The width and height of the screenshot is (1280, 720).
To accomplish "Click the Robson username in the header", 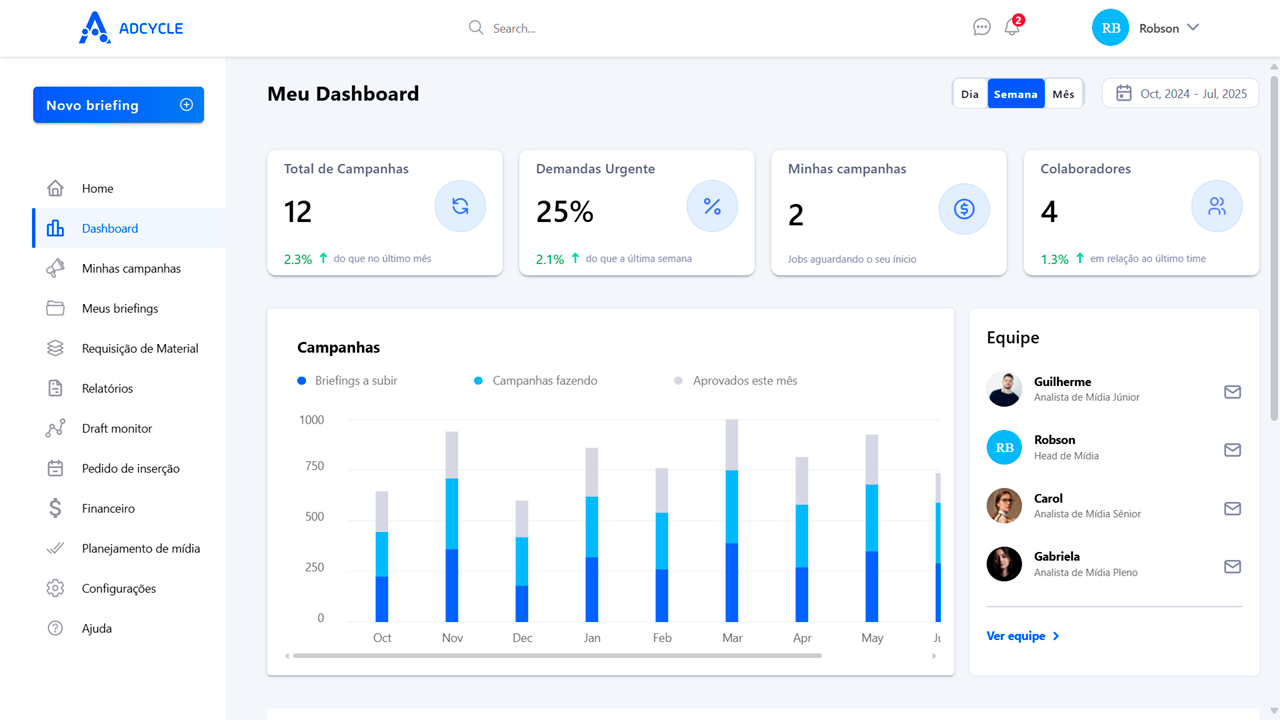I will click(x=1159, y=28).
